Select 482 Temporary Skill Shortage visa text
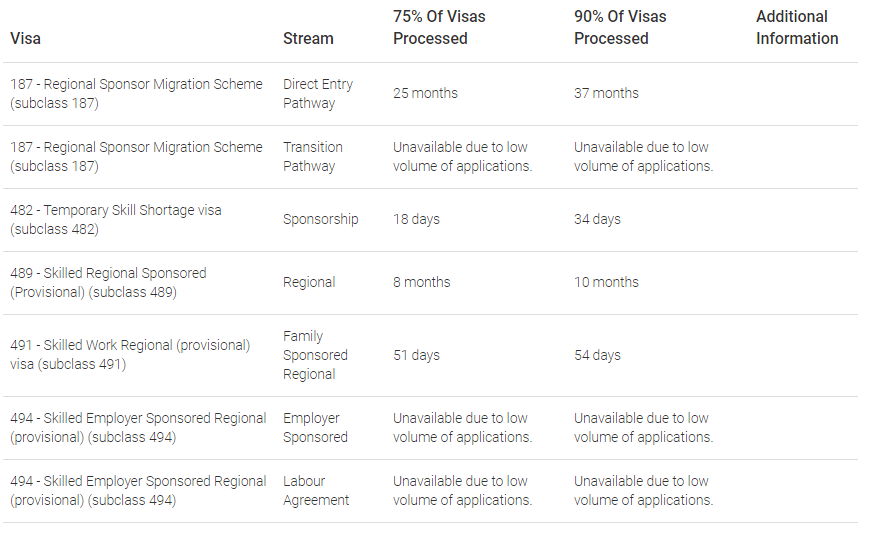This screenshot has width=869, height=534. 115,220
